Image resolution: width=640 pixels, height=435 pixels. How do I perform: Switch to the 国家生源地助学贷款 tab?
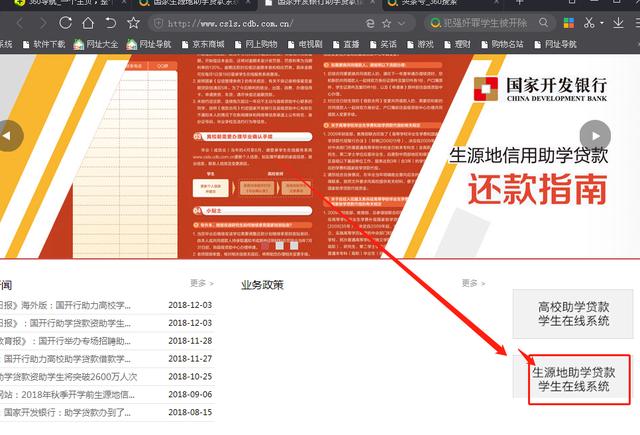(x=194, y=4)
